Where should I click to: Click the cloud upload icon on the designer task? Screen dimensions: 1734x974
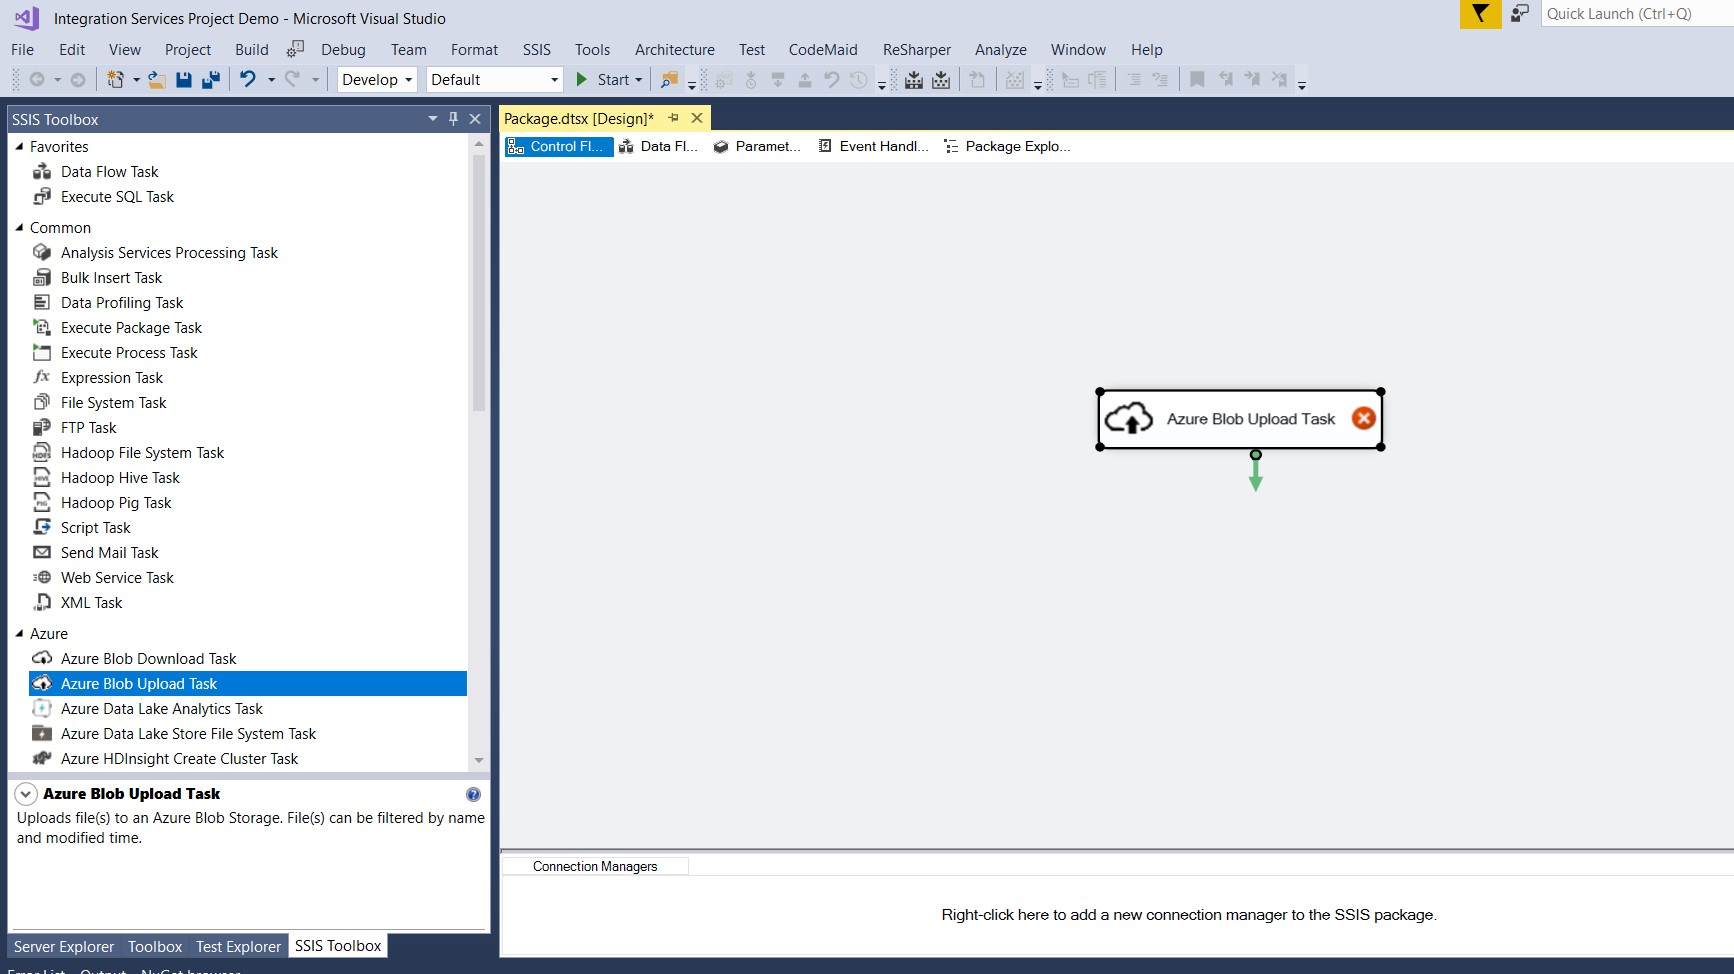point(1129,419)
